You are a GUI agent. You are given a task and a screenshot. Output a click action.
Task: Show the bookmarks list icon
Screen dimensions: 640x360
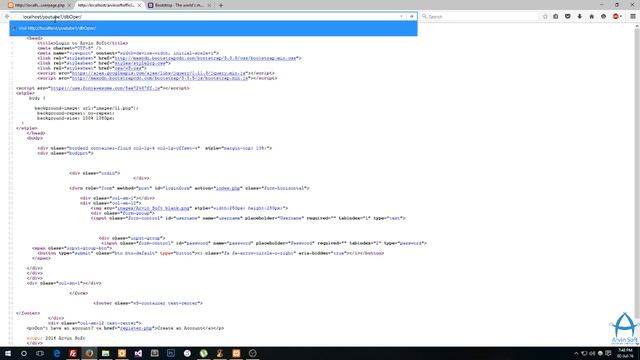coord(556,17)
